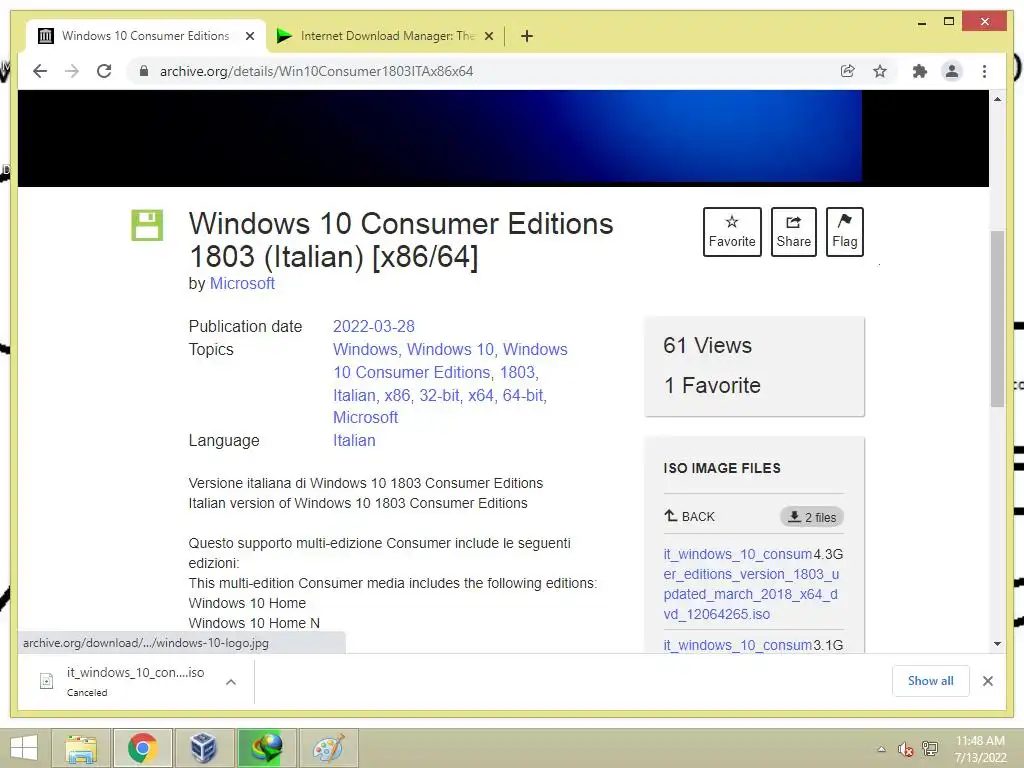Image resolution: width=1024 pixels, height=768 pixels.
Task: Click share this page icon in address bar
Action: click(848, 71)
